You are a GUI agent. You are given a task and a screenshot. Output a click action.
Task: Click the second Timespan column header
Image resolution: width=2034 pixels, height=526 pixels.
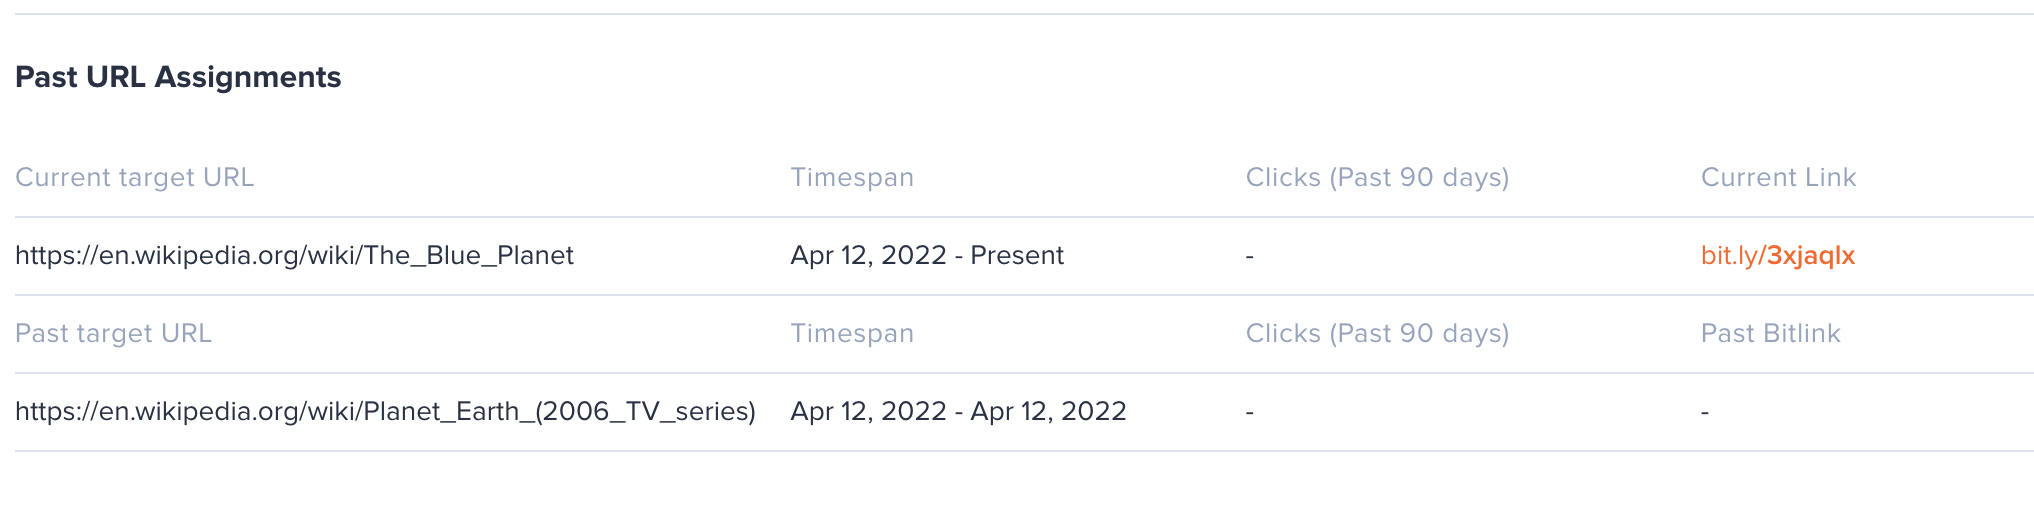(852, 333)
